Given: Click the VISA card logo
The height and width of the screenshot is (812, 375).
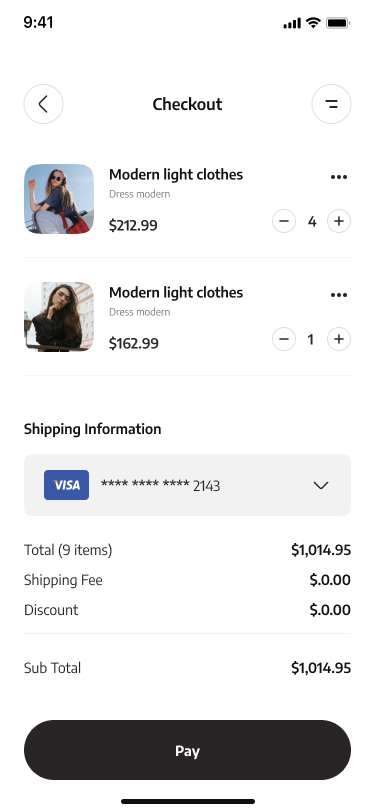Looking at the screenshot, I should point(66,485).
